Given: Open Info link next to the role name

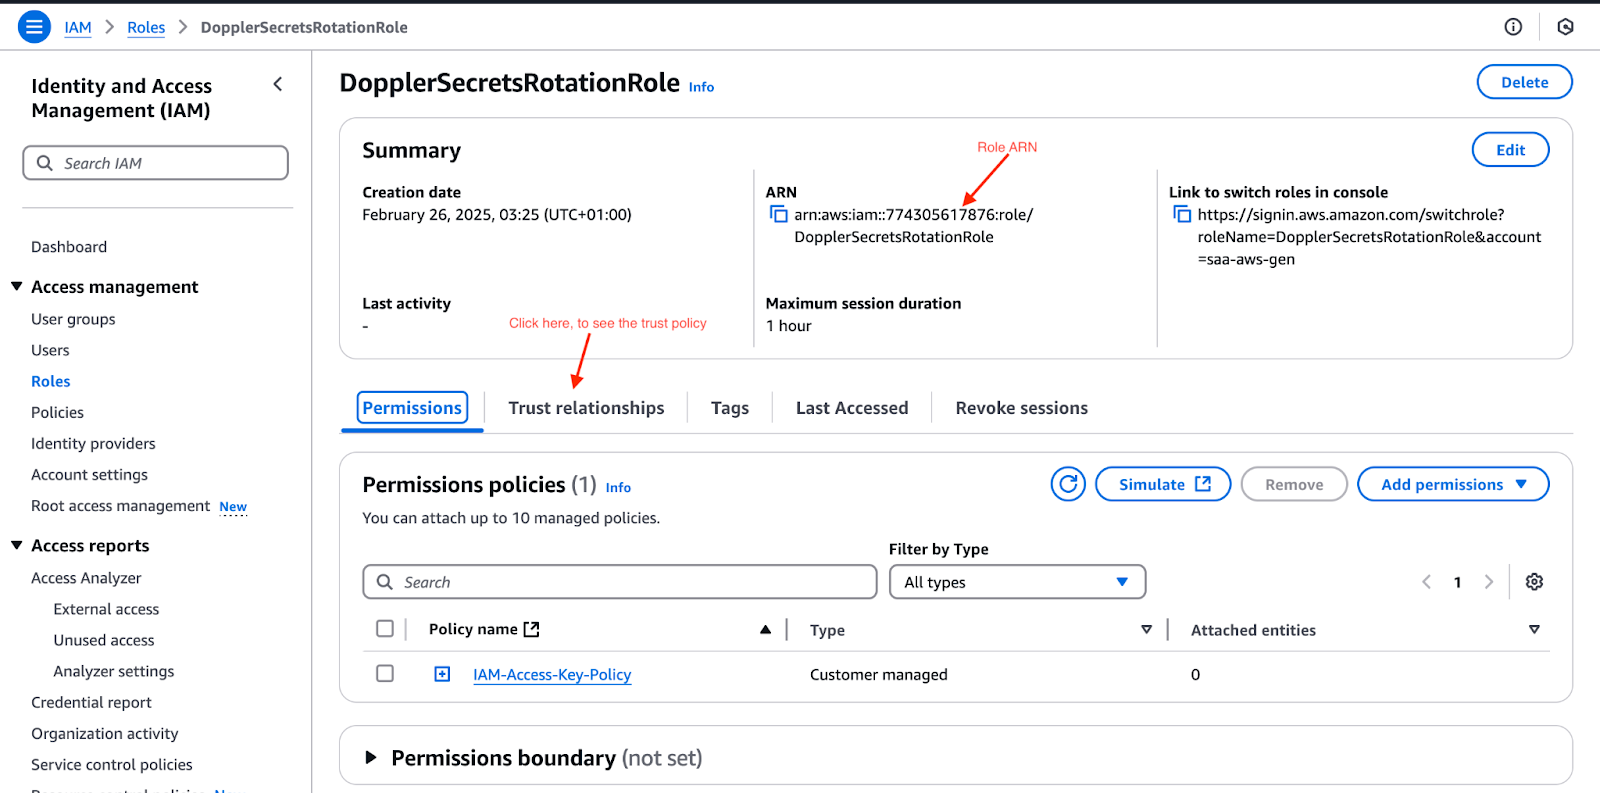Looking at the screenshot, I should [x=701, y=87].
